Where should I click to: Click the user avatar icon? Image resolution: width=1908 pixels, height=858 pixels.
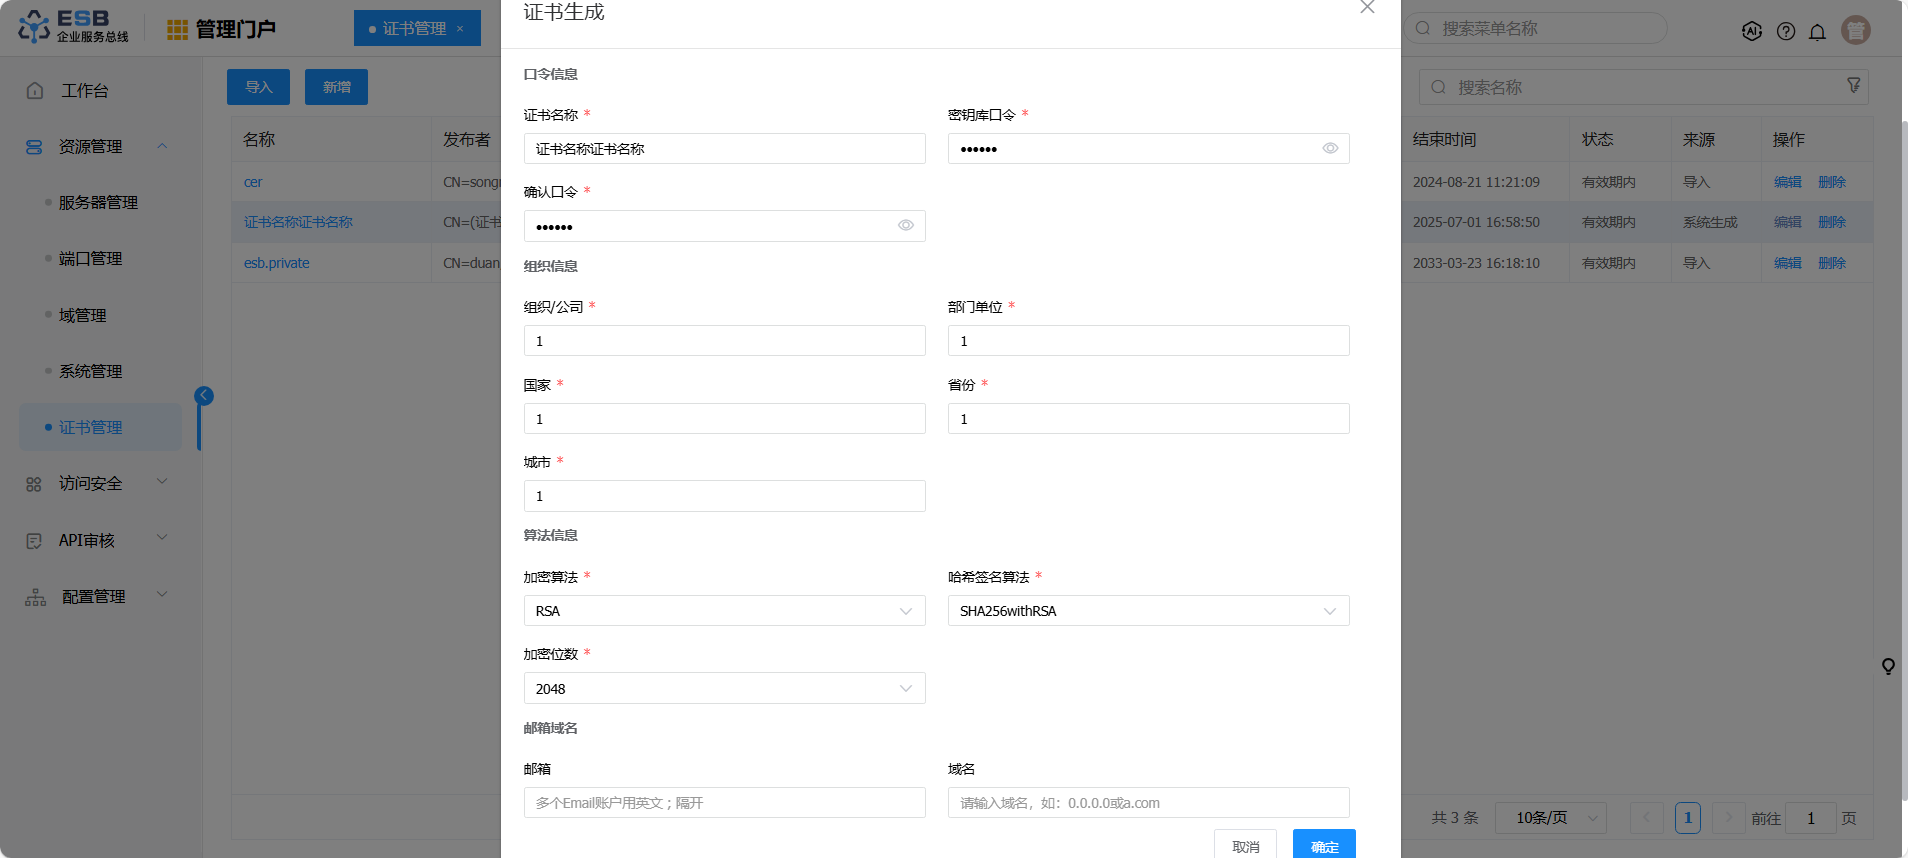pyautogui.click(x=1855, y=31)
